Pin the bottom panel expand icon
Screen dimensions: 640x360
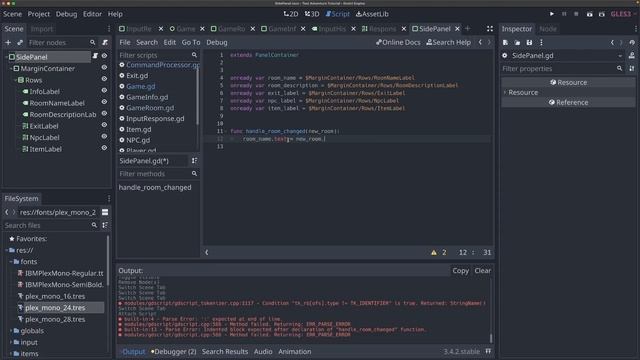click(x=488, y=351)
